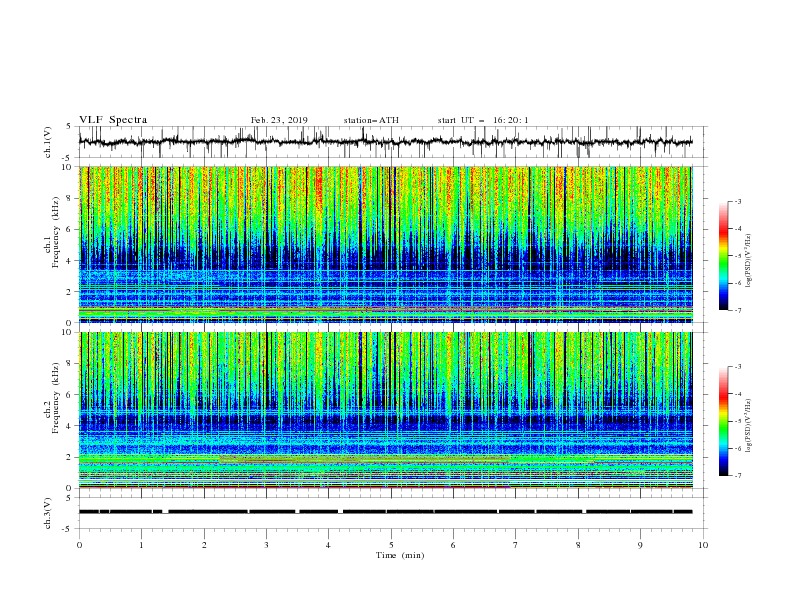Click the ch.1 voltage waveform trace
The image size is (792, 612).
tap(386, 142)
